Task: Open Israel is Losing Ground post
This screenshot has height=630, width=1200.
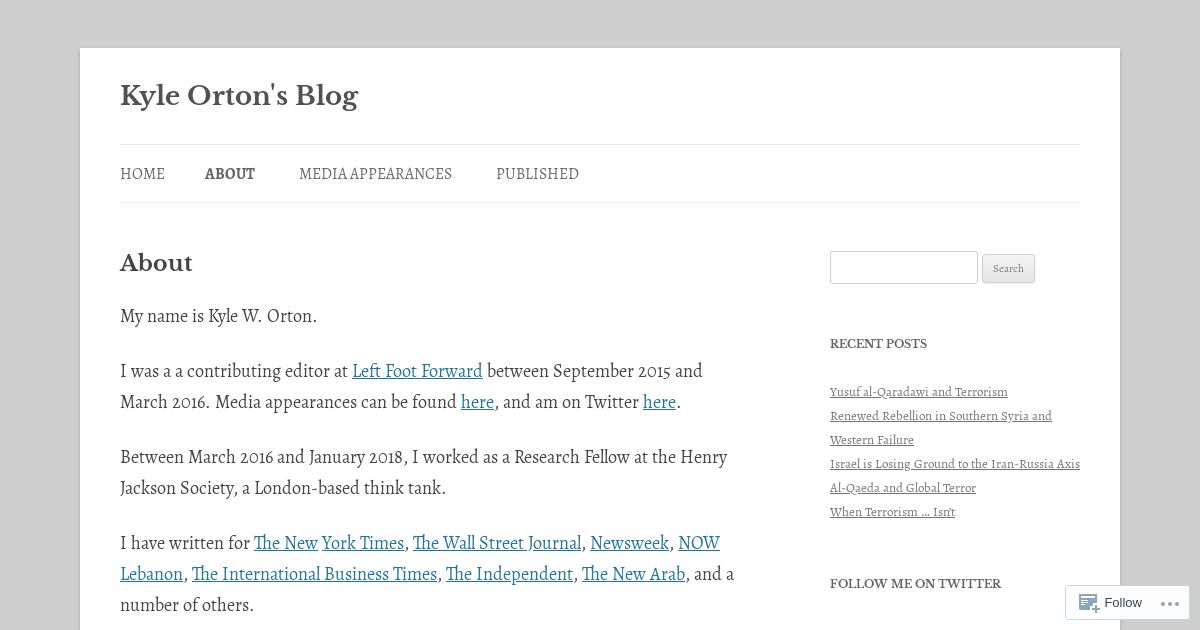Action: point(955,464)
